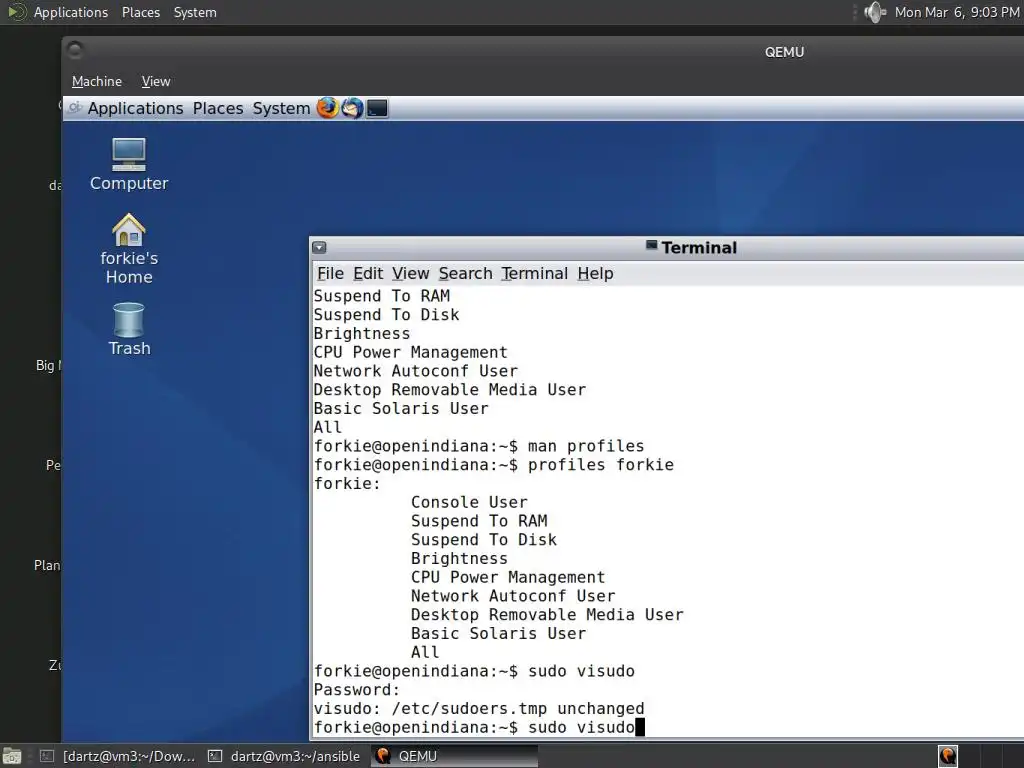Click the Terminal window title bar
Viewport: 1024px width, 768px height.
[667, 248]
